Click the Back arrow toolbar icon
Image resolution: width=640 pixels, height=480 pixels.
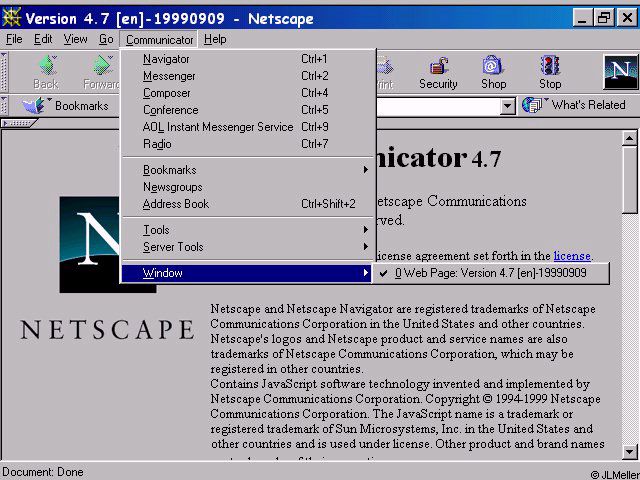pyautogui.click(x=47, y=66)
